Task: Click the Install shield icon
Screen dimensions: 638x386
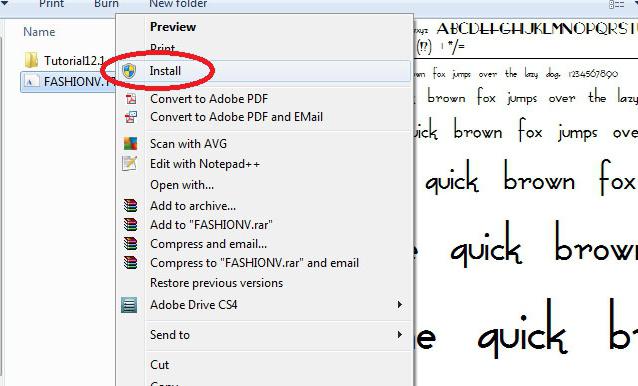Action: coord(129,71)
